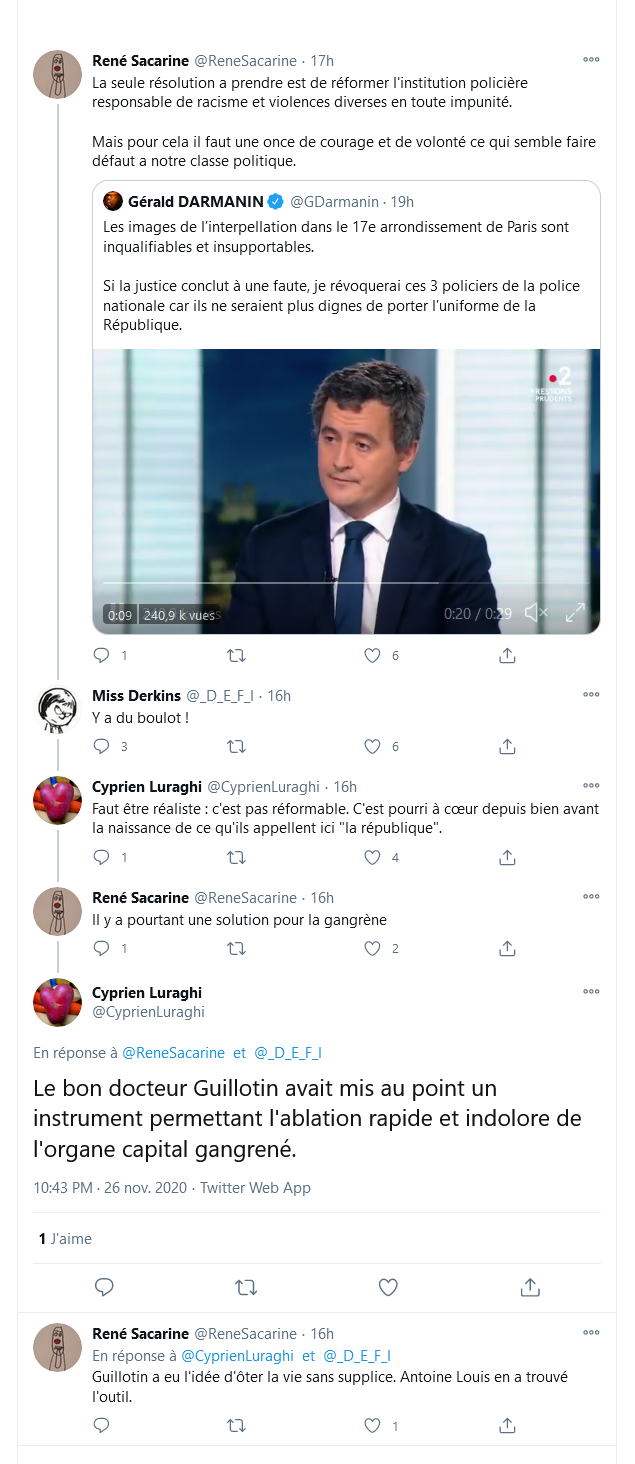Reply to 'Il y a pourtant une solution' tweet
Image resolution: width=635 pixels, height=1464 pixels.
(101, 948)
